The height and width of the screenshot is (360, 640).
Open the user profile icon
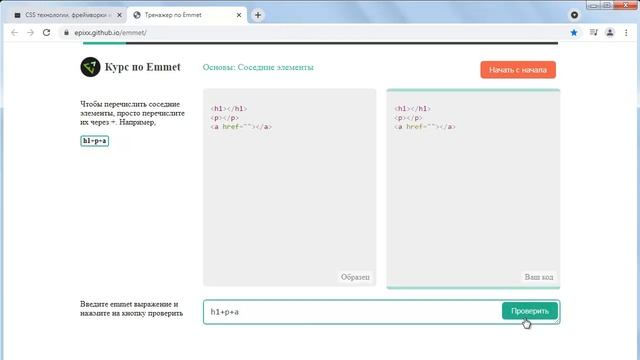(610, 33)
